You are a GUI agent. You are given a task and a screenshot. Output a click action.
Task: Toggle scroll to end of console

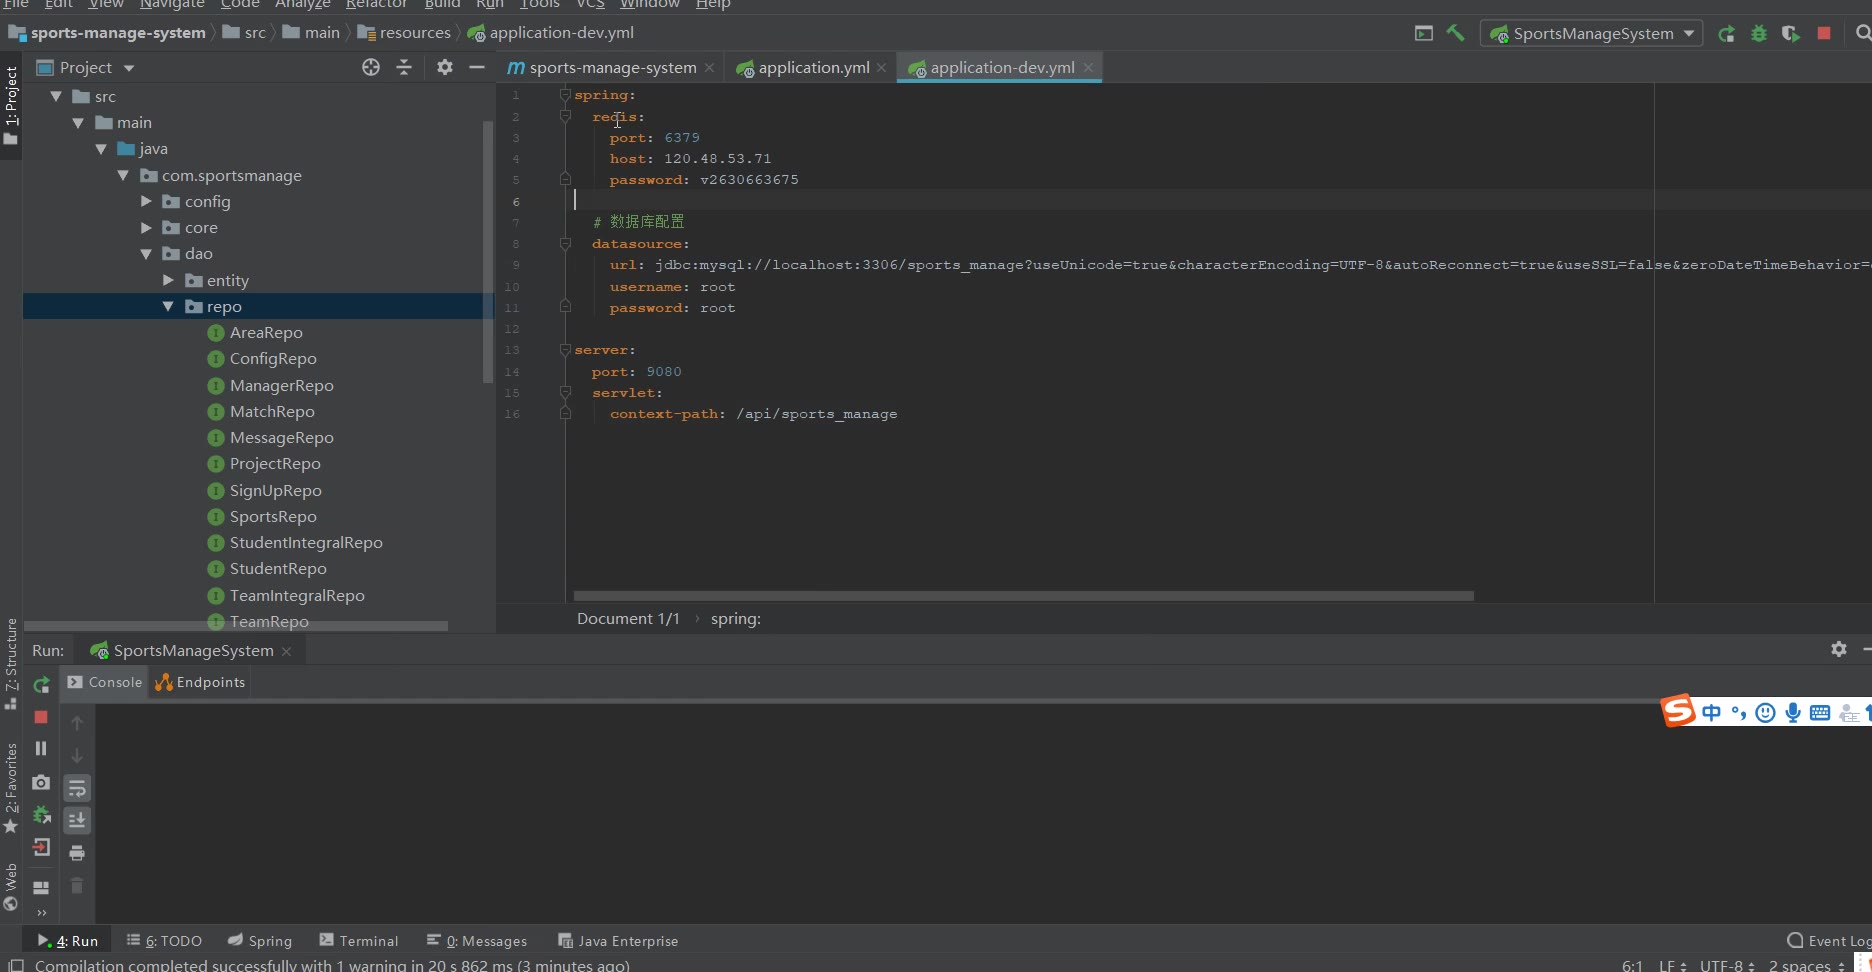tap(77, 821)
